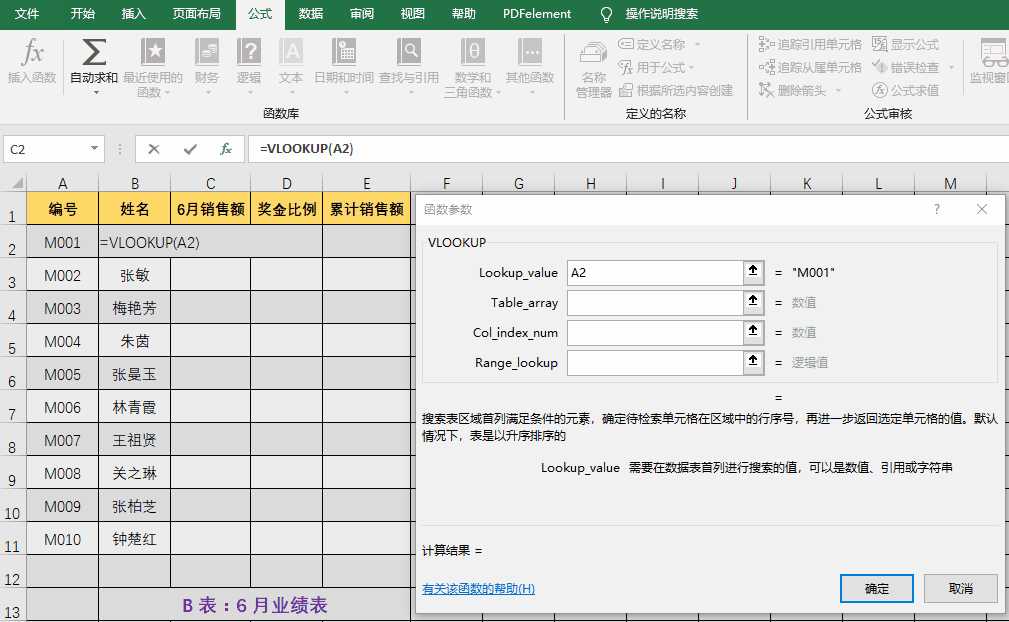
Task: Switch to the Help (帮助) tab
Action: [463, 14]
